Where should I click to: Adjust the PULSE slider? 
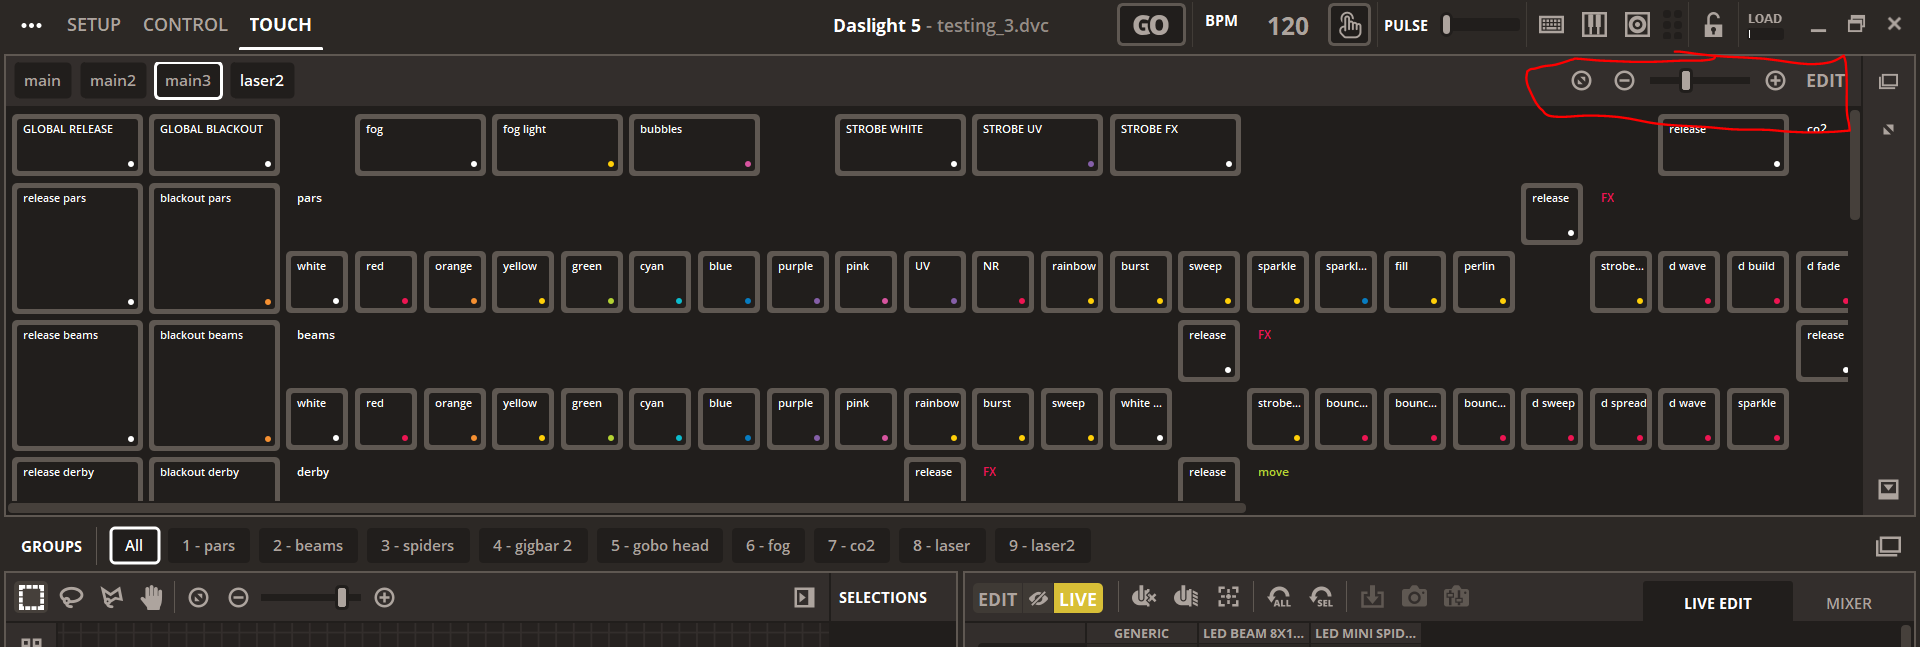click(1481, 25)
